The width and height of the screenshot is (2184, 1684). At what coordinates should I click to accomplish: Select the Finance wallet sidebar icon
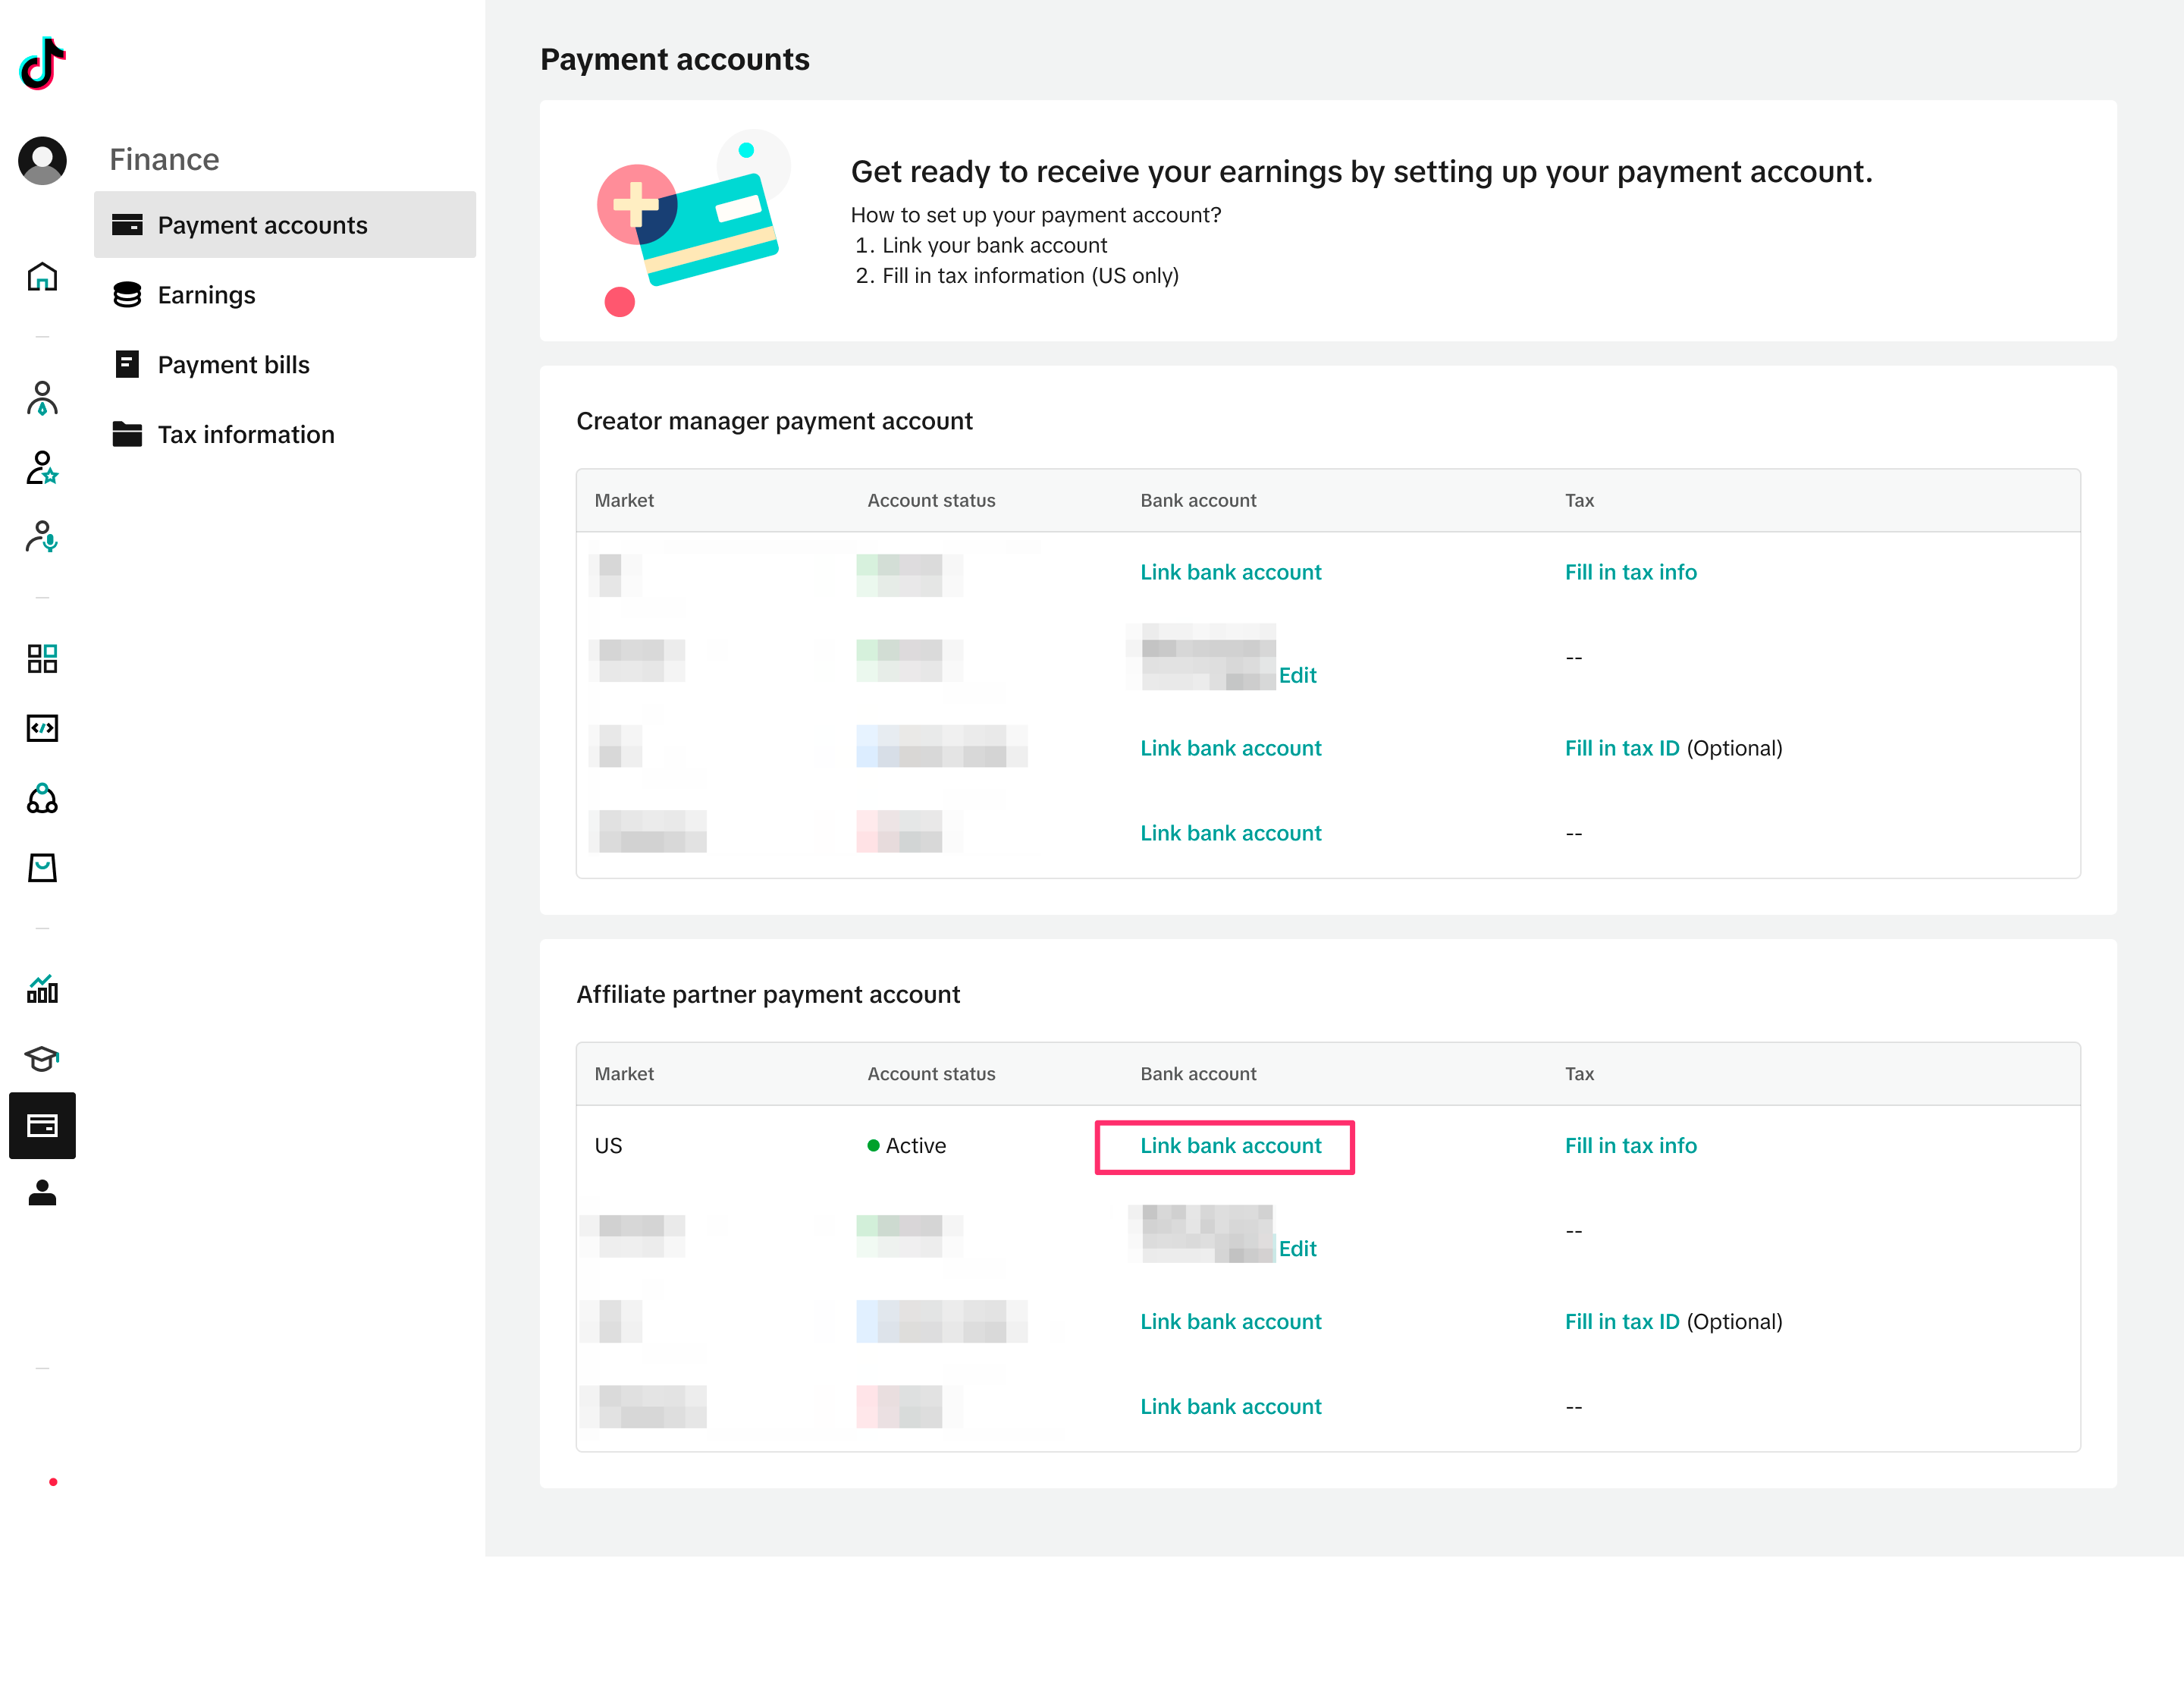coord(42,1126)
